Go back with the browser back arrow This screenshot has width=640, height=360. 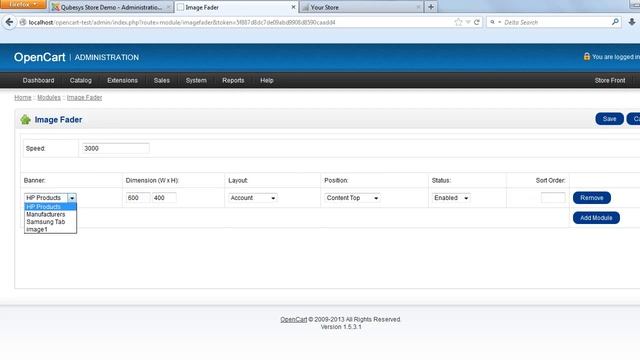click(x=9, y=22)
